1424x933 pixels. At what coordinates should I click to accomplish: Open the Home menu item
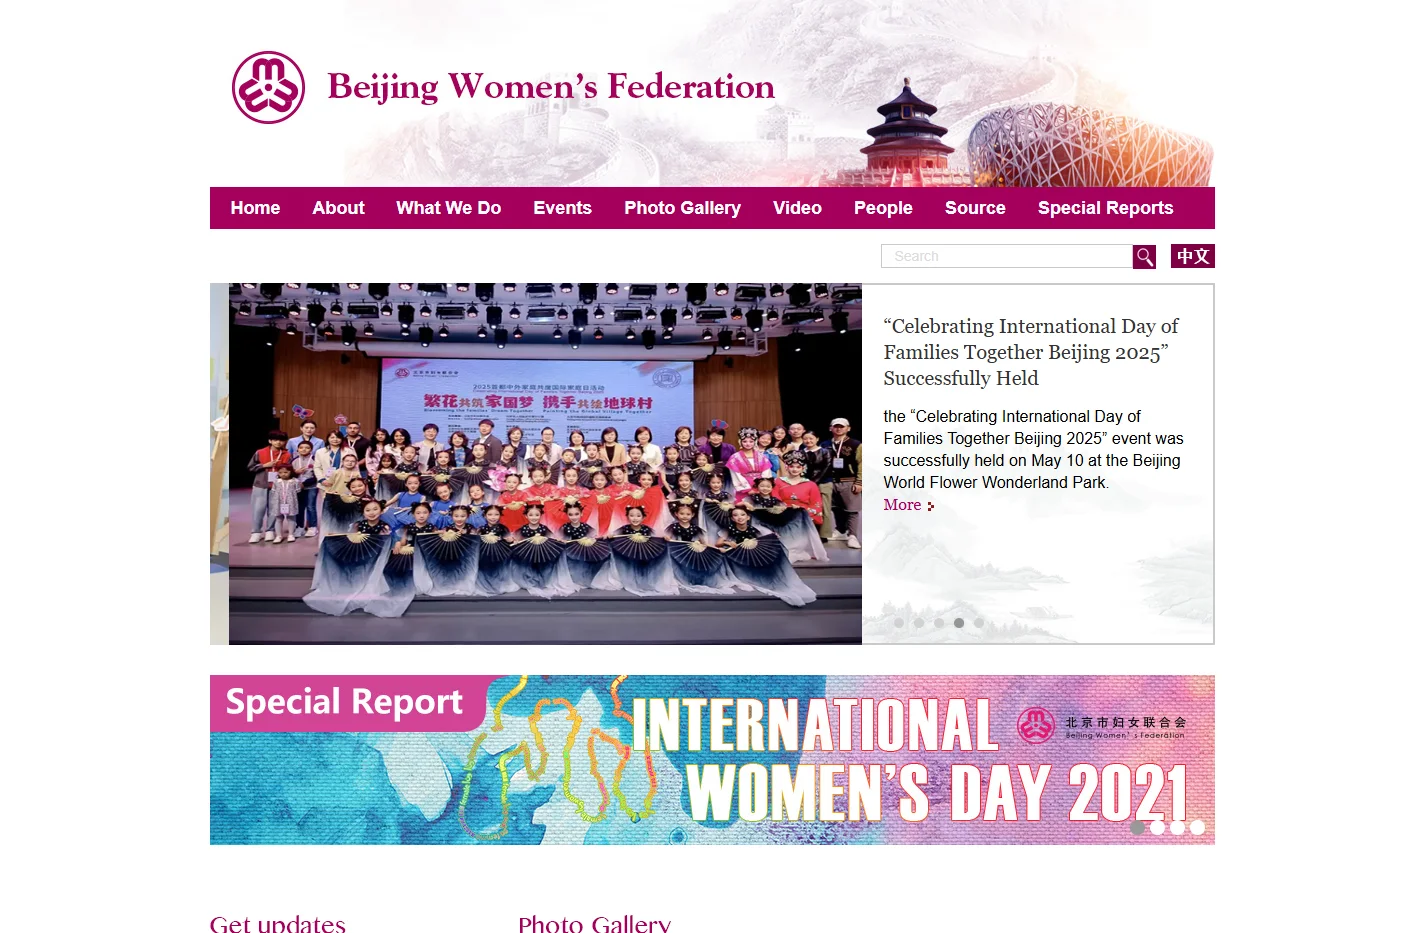(x=255, y=208)
